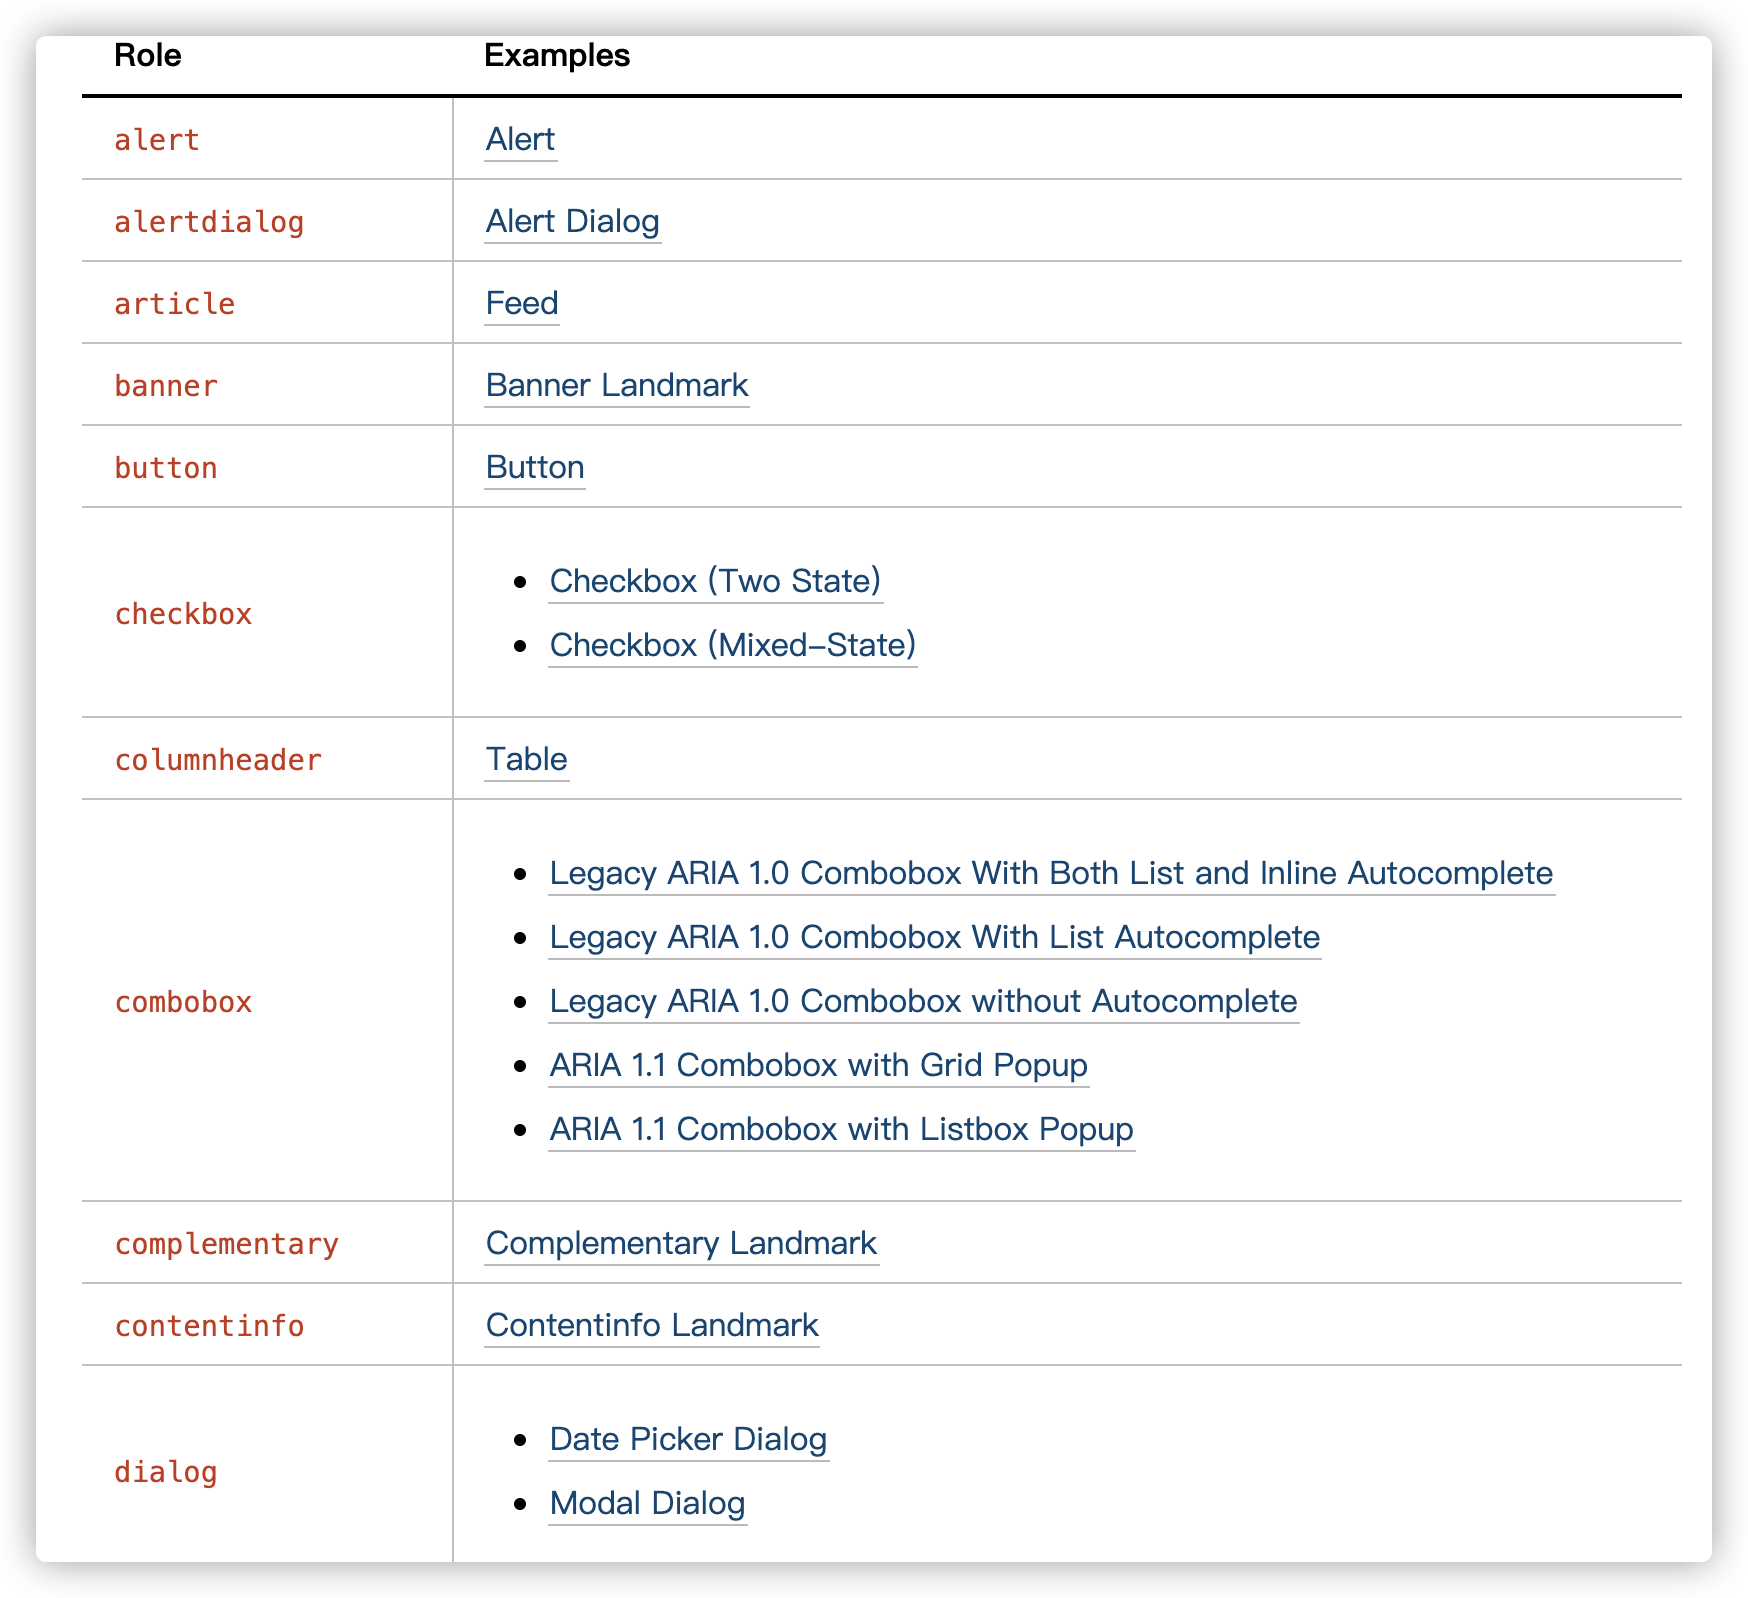Open Checkbox (Two State) example
Viewport: 1748px width, 1598px height.
pos(715,581)
